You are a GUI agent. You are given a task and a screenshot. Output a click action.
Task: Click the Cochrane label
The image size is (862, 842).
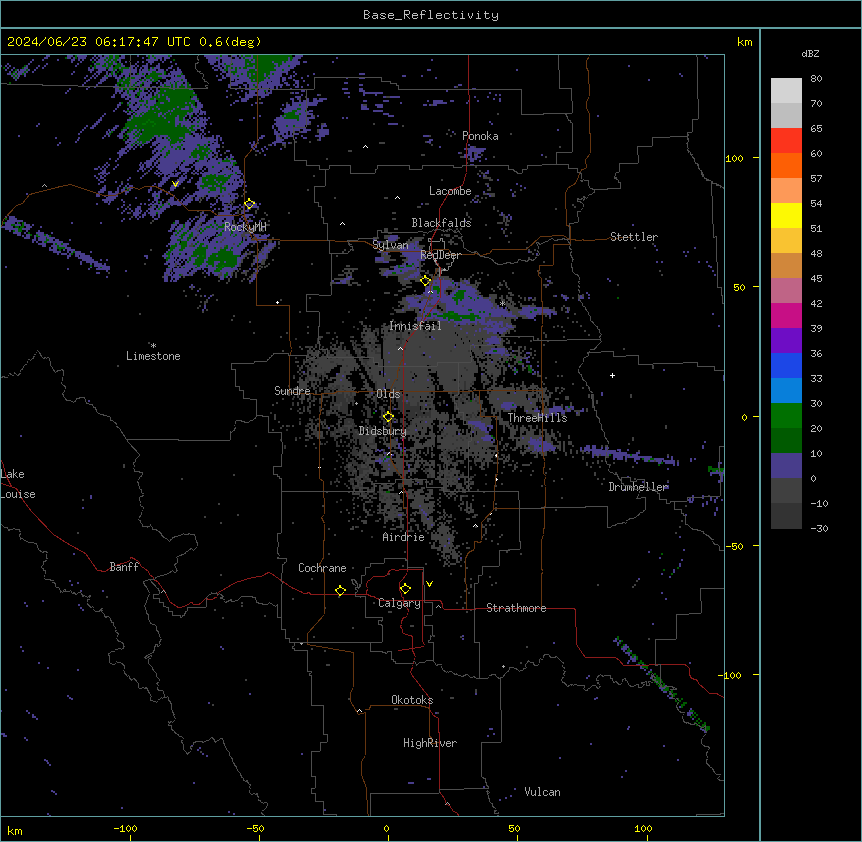(x=322, y=568)
